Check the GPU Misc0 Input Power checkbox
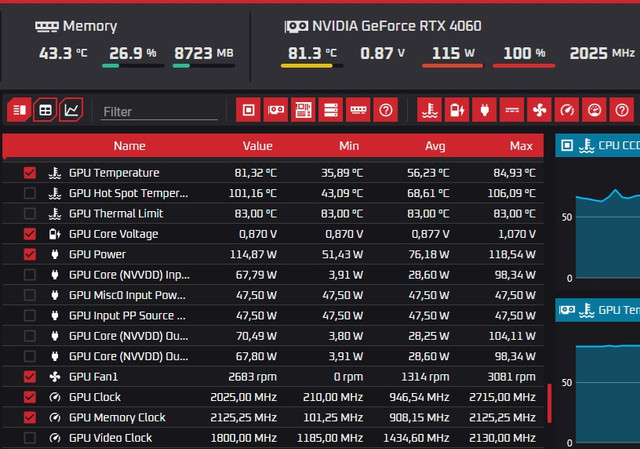 29,295
